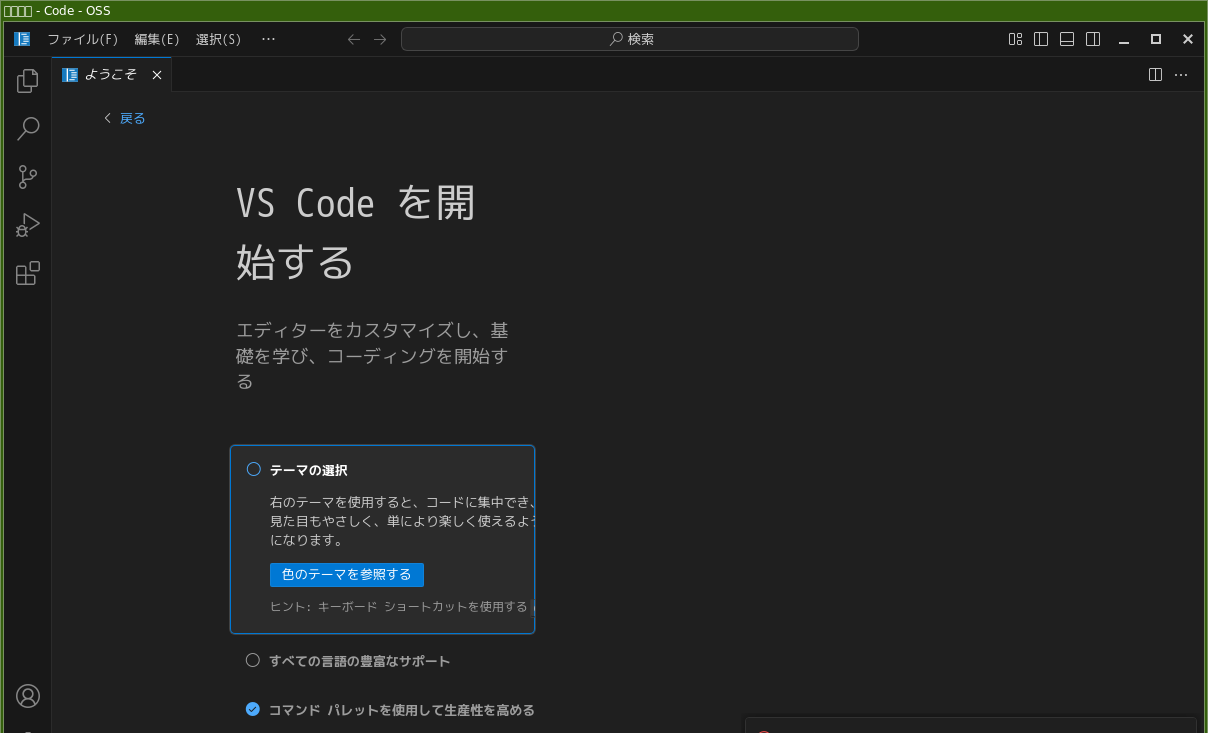Open the editor More Actions ellipsis
1208x733 pixels.
pyautogui.click(x=1181, y=74)
